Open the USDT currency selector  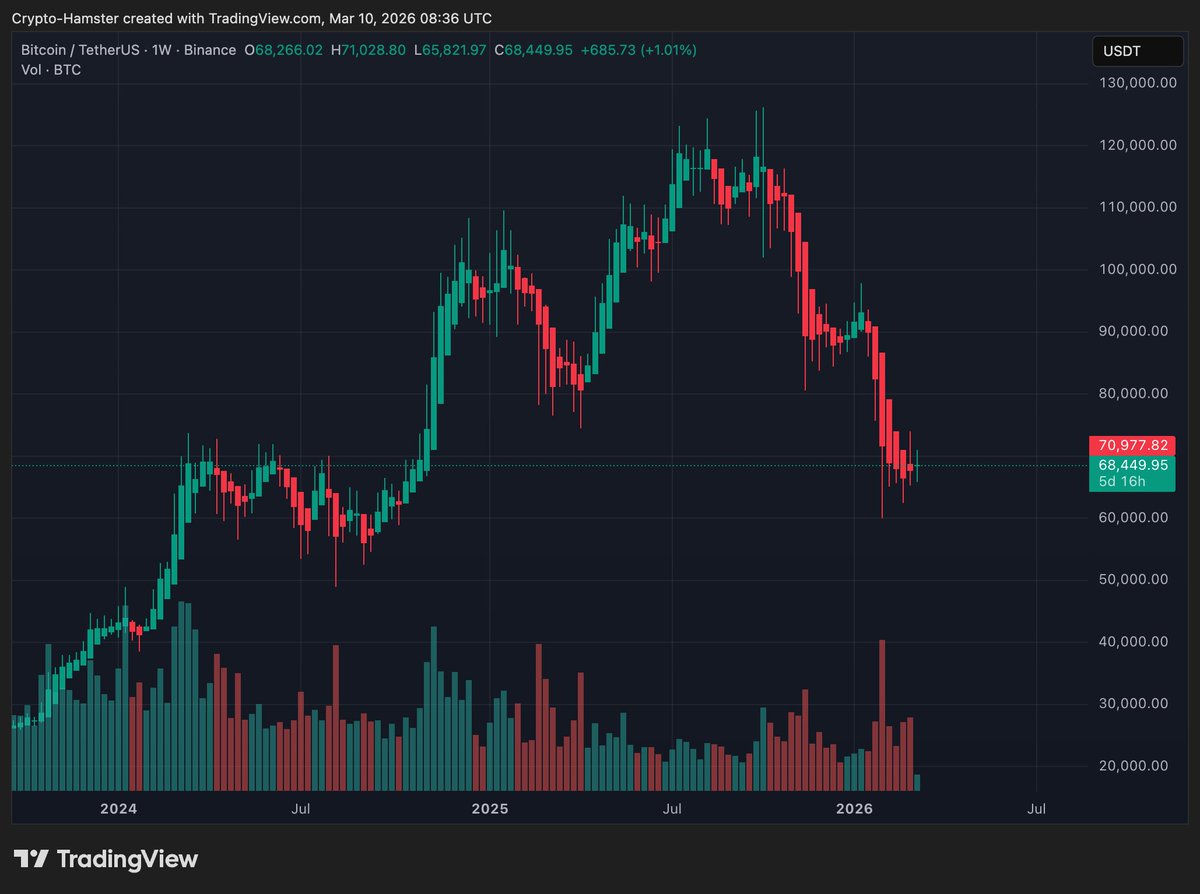[1137, 51]
